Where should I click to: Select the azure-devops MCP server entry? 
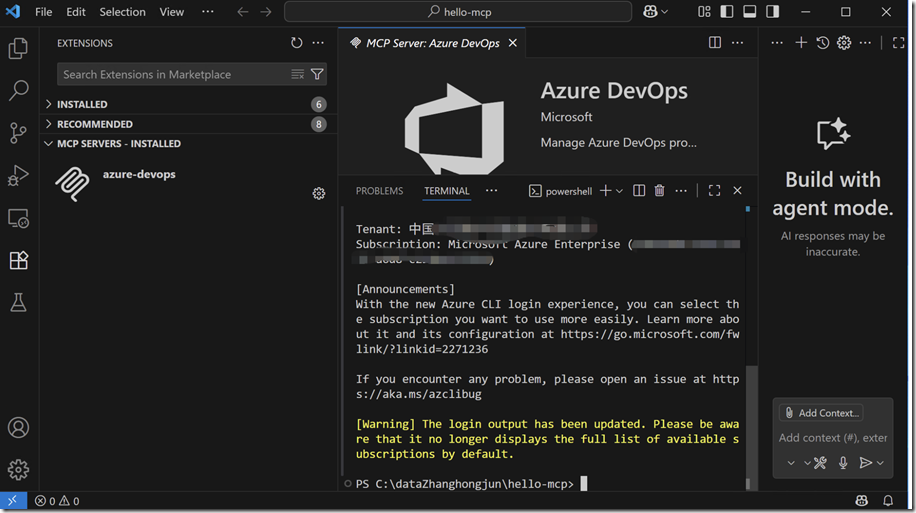[188, 183]
